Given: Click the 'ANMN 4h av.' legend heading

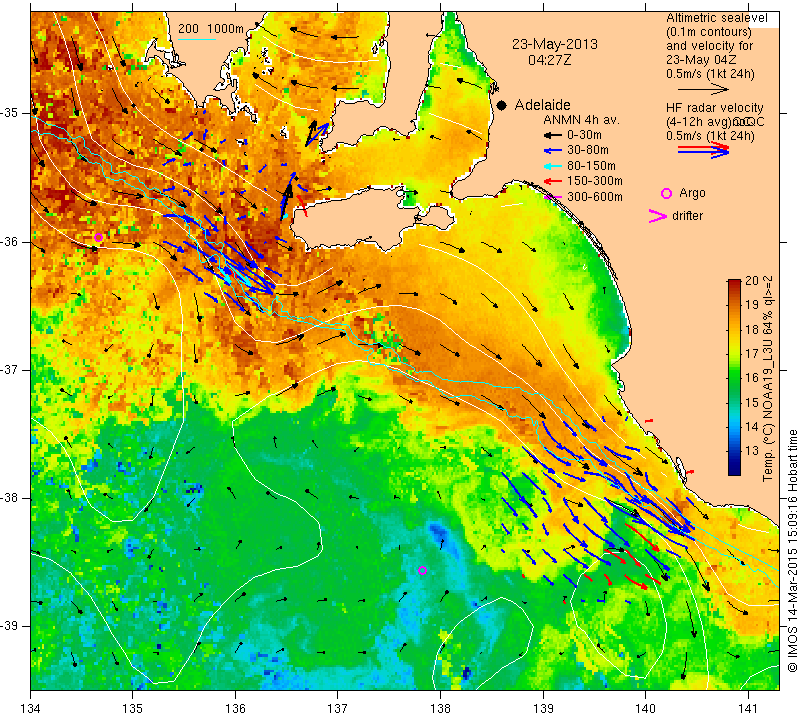Looking at the screenshot, I should [581, 120].
